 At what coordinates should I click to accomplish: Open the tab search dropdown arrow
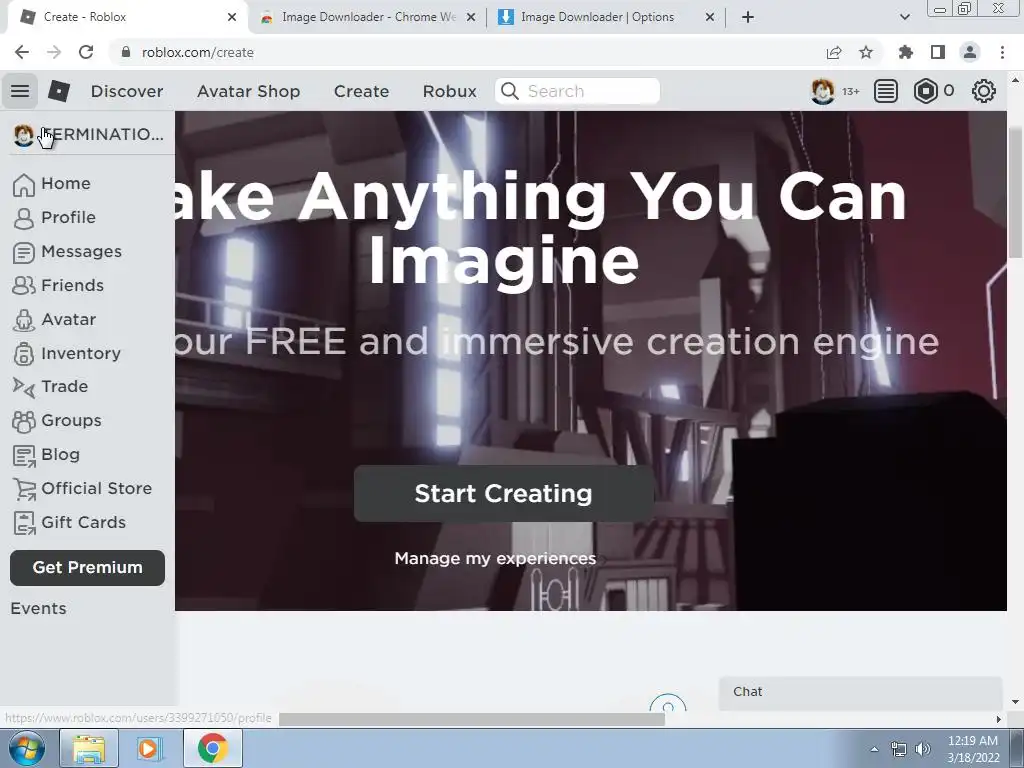(x=904, y=17)
